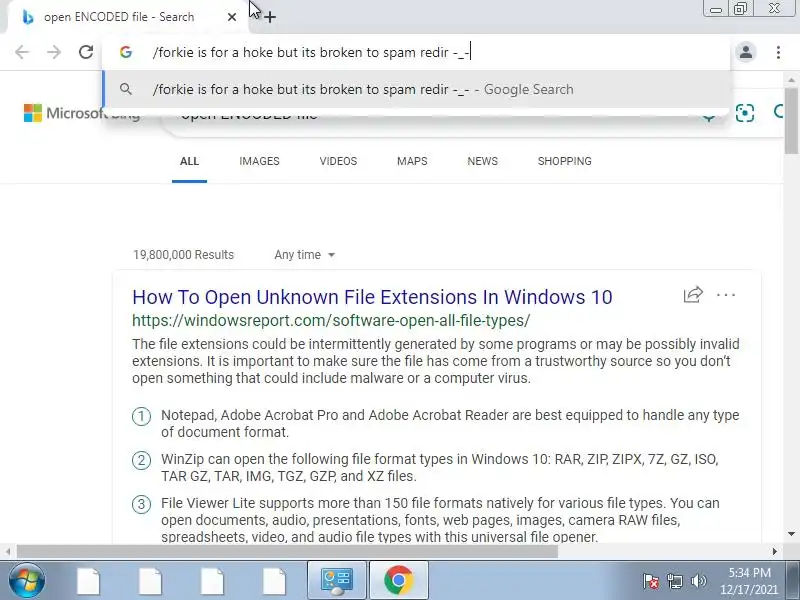Click the scroll-down arrow on the page

tap(791, 534)
